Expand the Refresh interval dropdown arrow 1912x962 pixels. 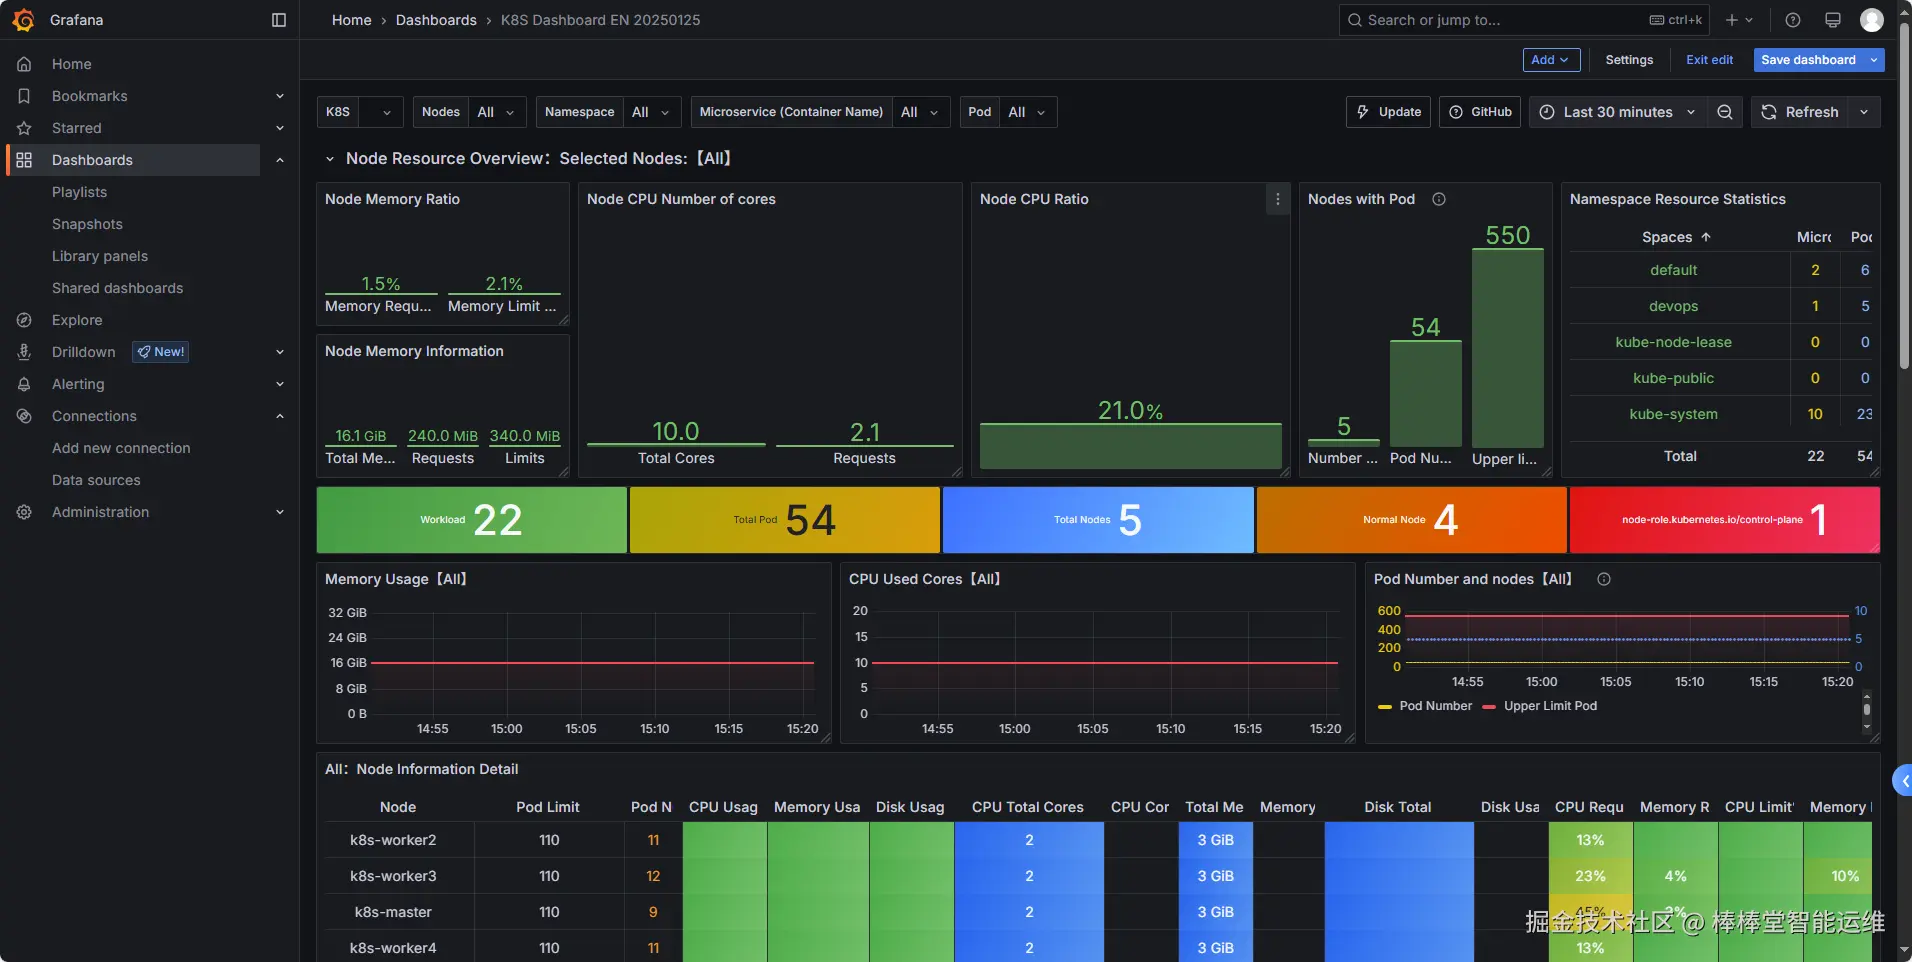(x=1864, y=112)
